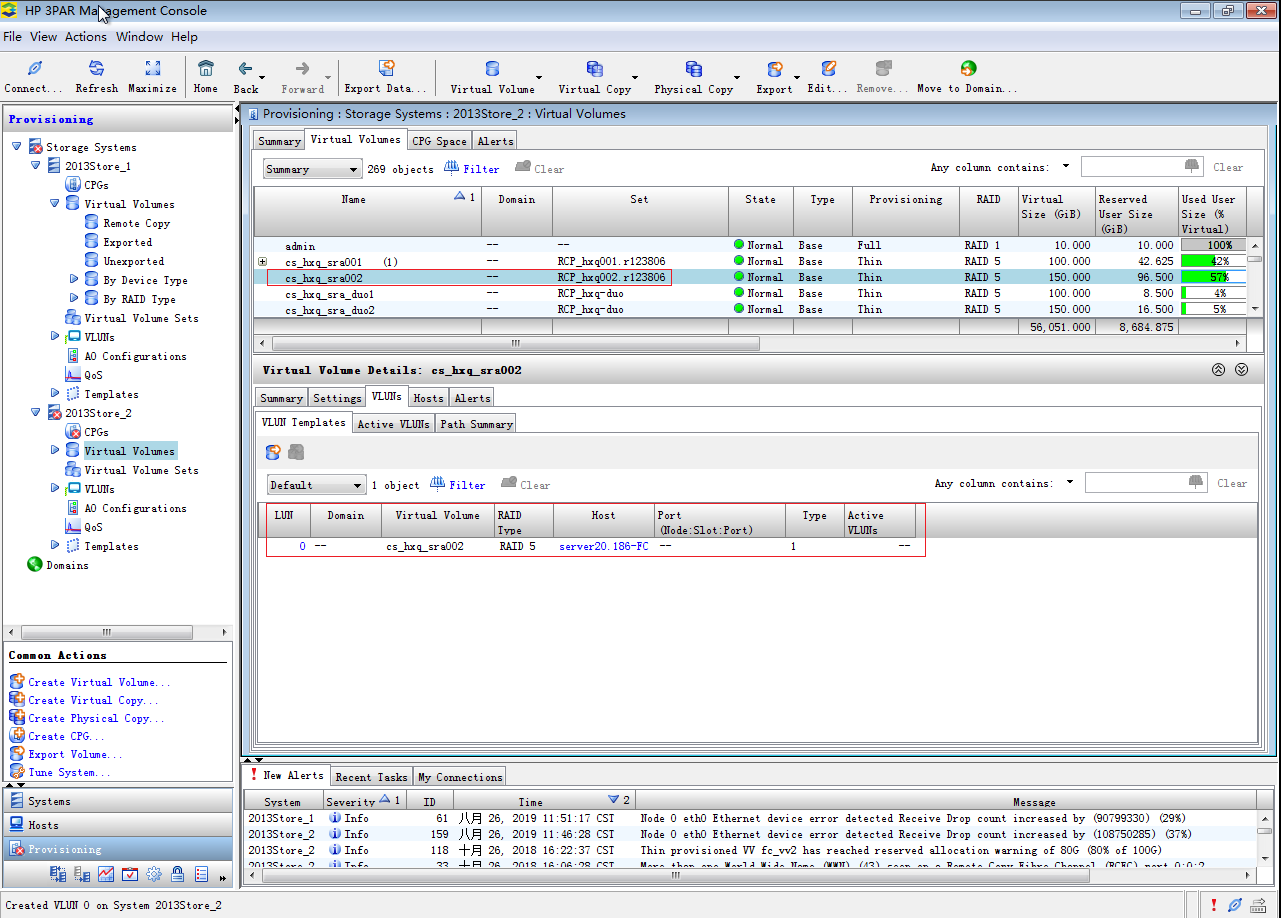Click Create Virtual Volume common action
The height and width of the screenshot is (918, 1281).
98,682
